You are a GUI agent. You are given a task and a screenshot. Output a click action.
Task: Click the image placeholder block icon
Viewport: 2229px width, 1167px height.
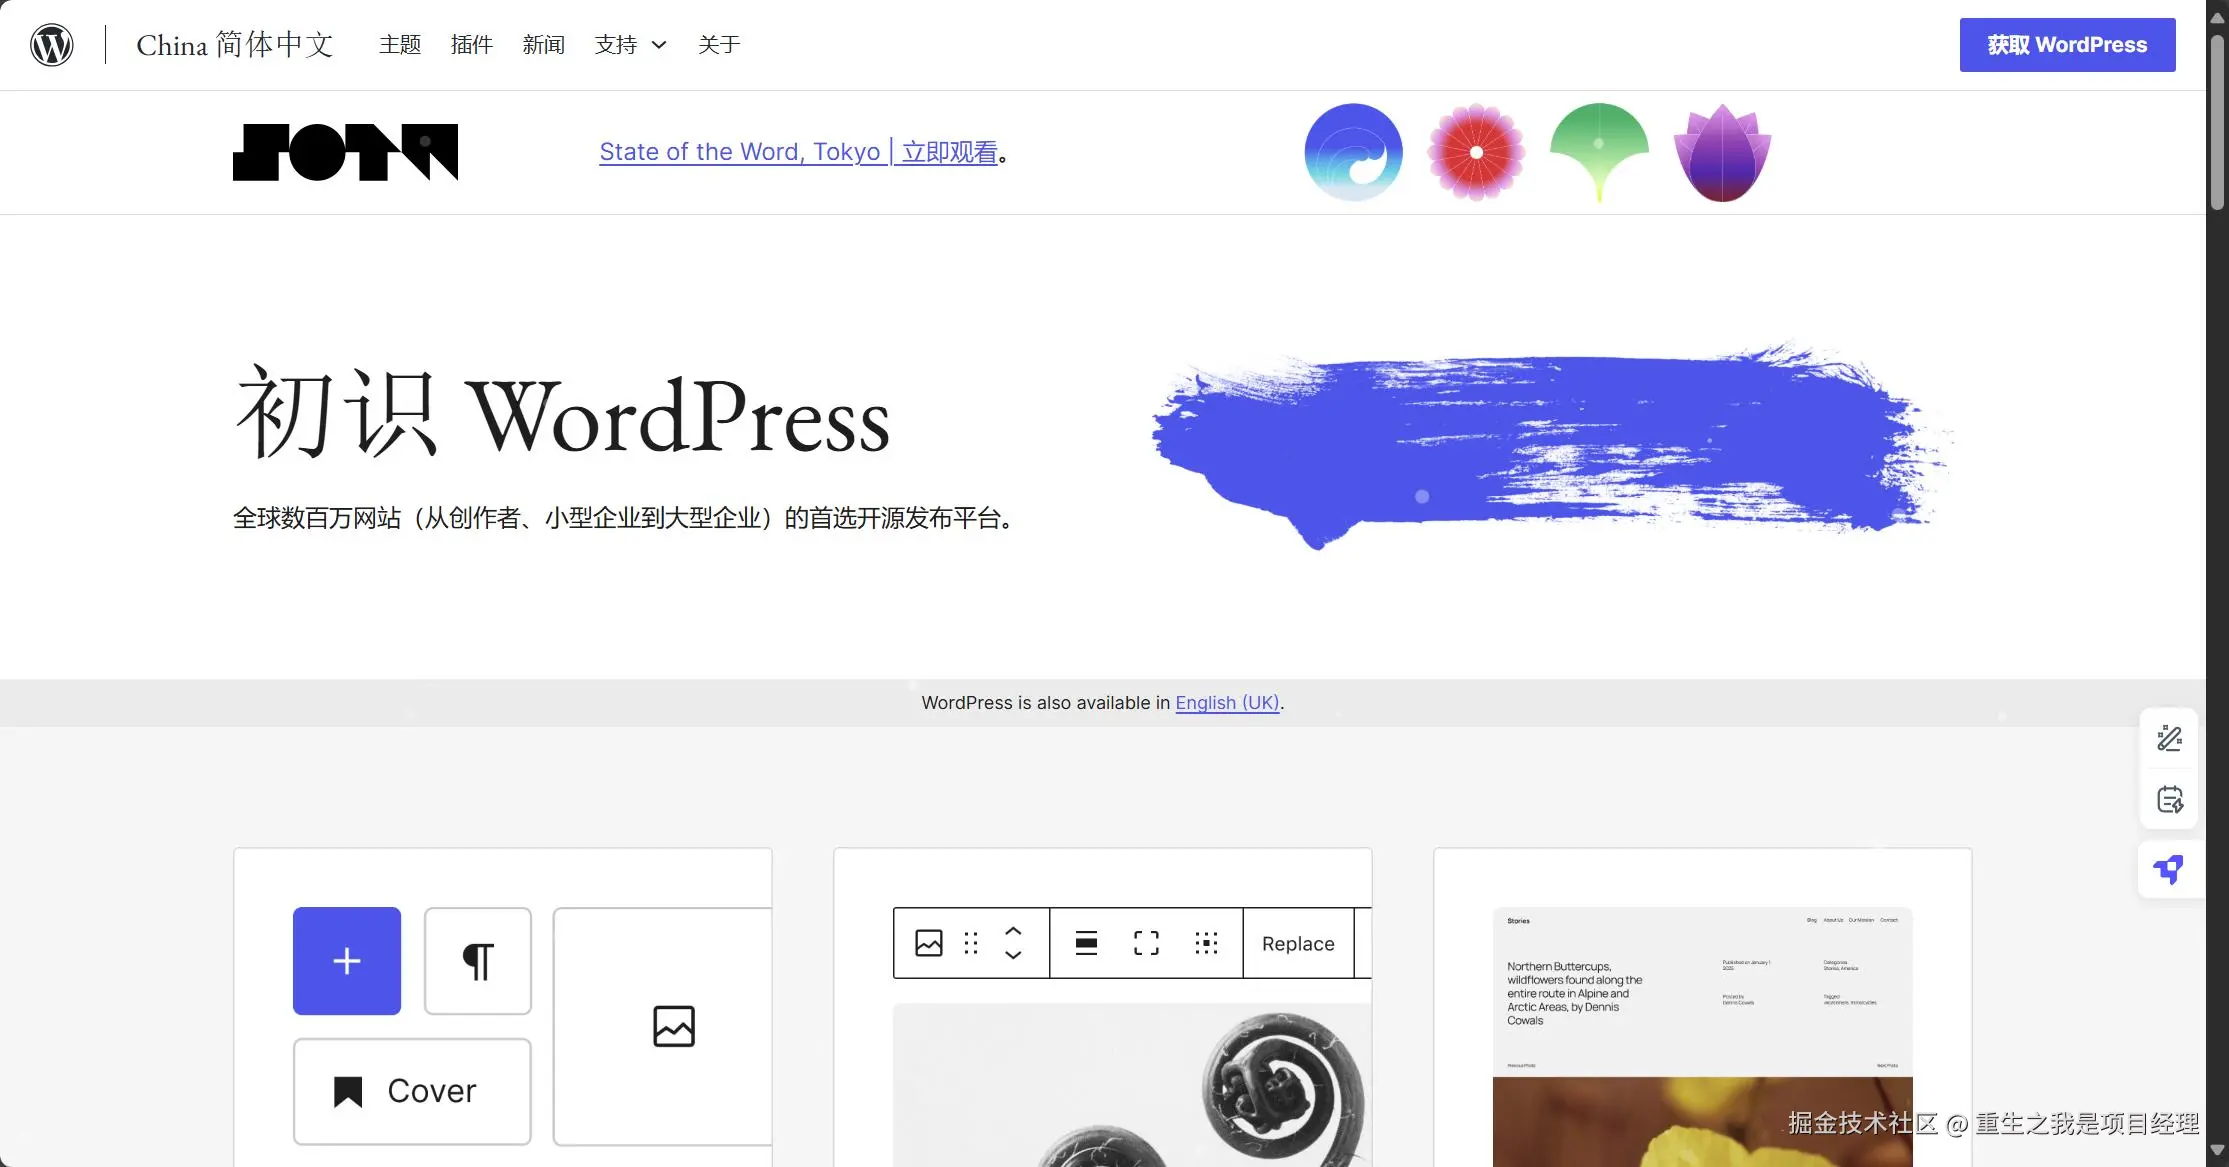click(673, 1027)
